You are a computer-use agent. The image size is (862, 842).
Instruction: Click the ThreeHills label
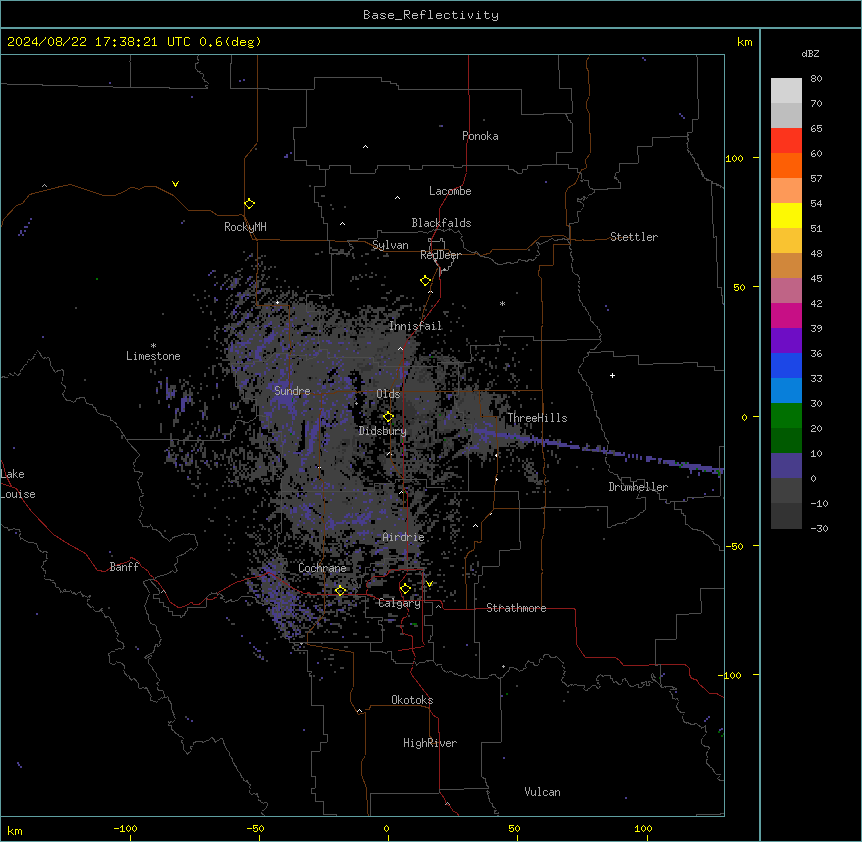click(x=537, y=418)
